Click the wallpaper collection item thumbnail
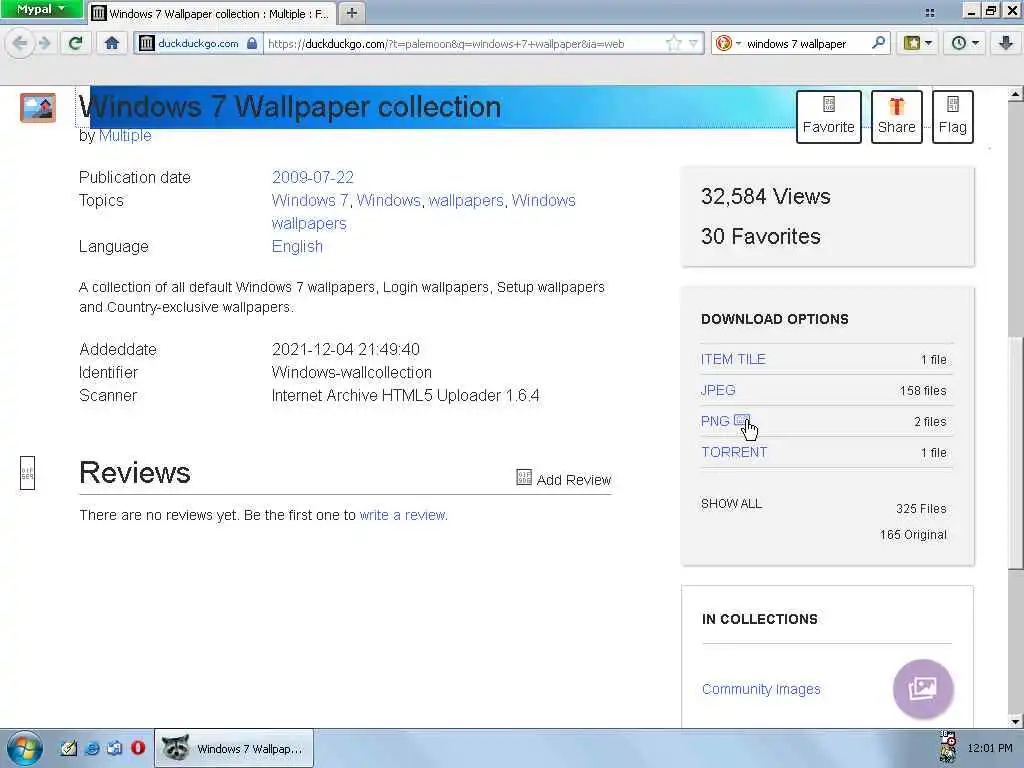Screen dimensions: 1024x768 click(38, 108)
